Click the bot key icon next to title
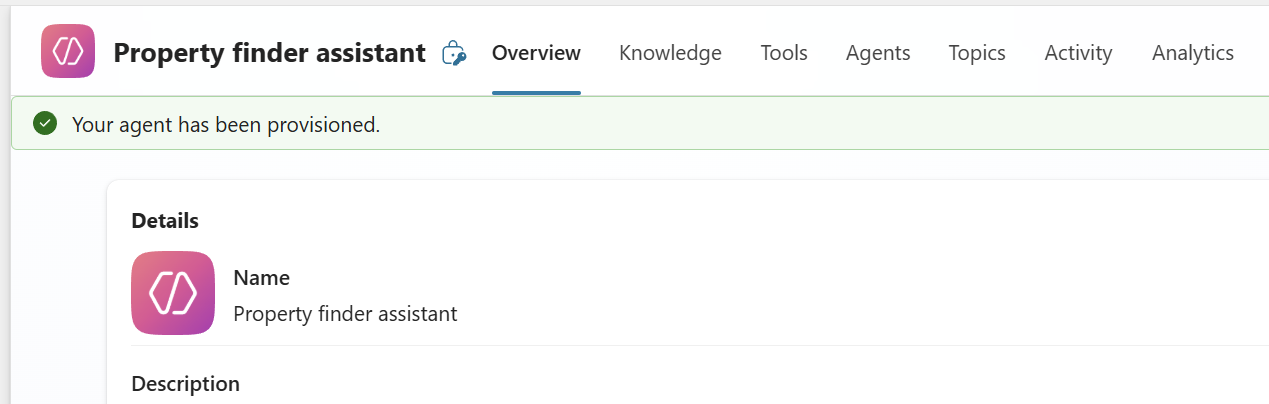1269x404 pixels. pyautogui.click(x=454, y=53)
